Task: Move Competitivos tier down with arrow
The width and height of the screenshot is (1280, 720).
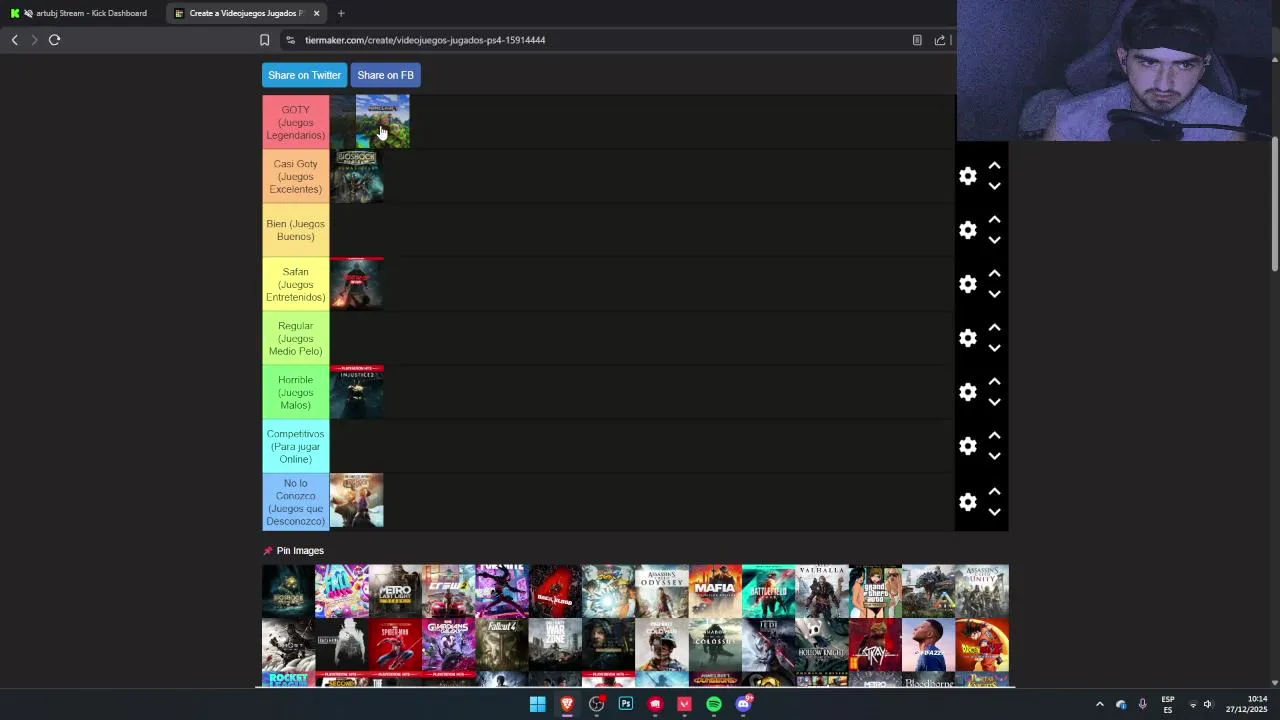Action: click(x=994, y=456)
